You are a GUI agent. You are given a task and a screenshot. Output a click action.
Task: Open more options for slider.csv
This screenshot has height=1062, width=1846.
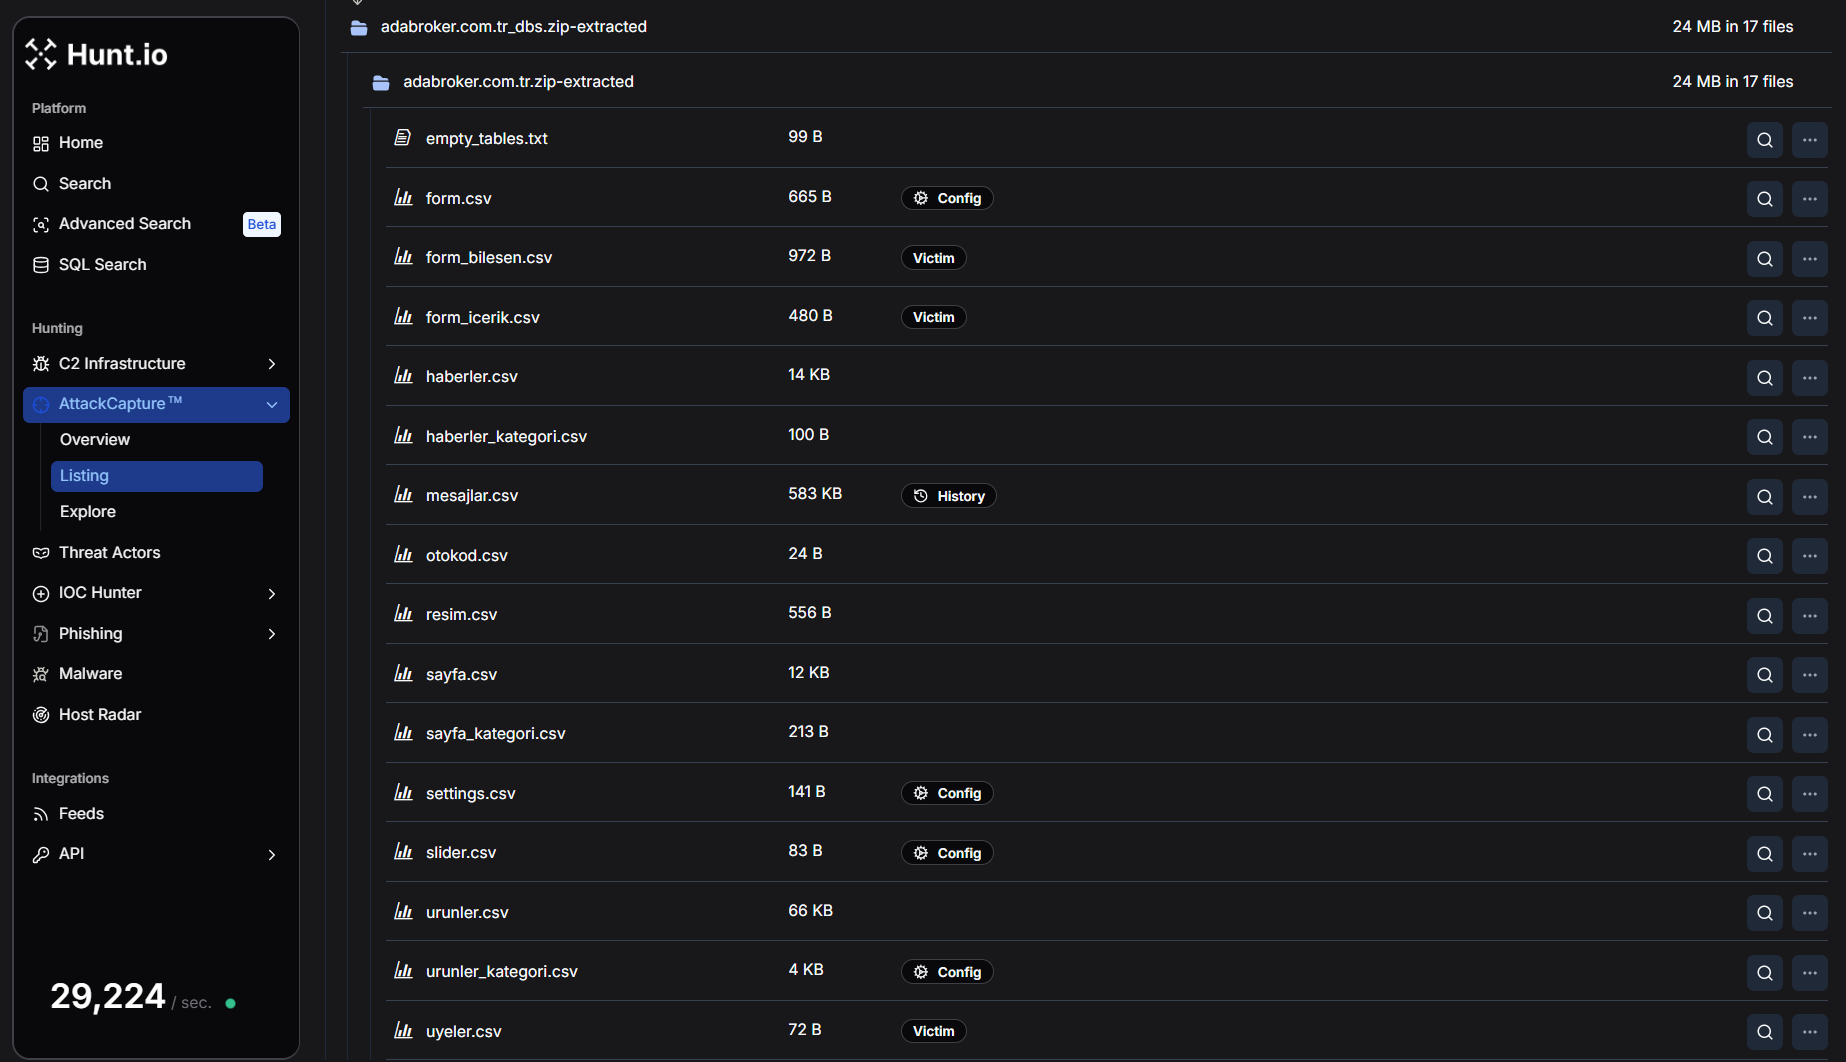1810,854
